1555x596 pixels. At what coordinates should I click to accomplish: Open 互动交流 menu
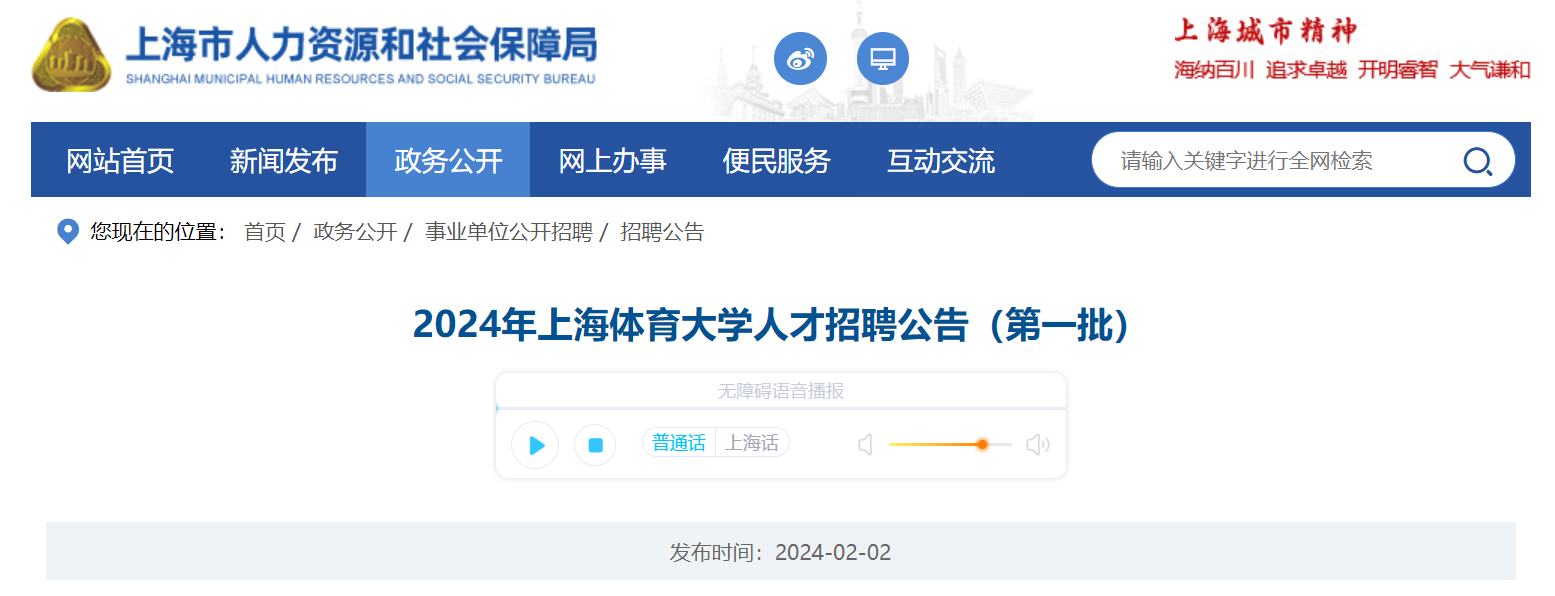tap(941, 160)
